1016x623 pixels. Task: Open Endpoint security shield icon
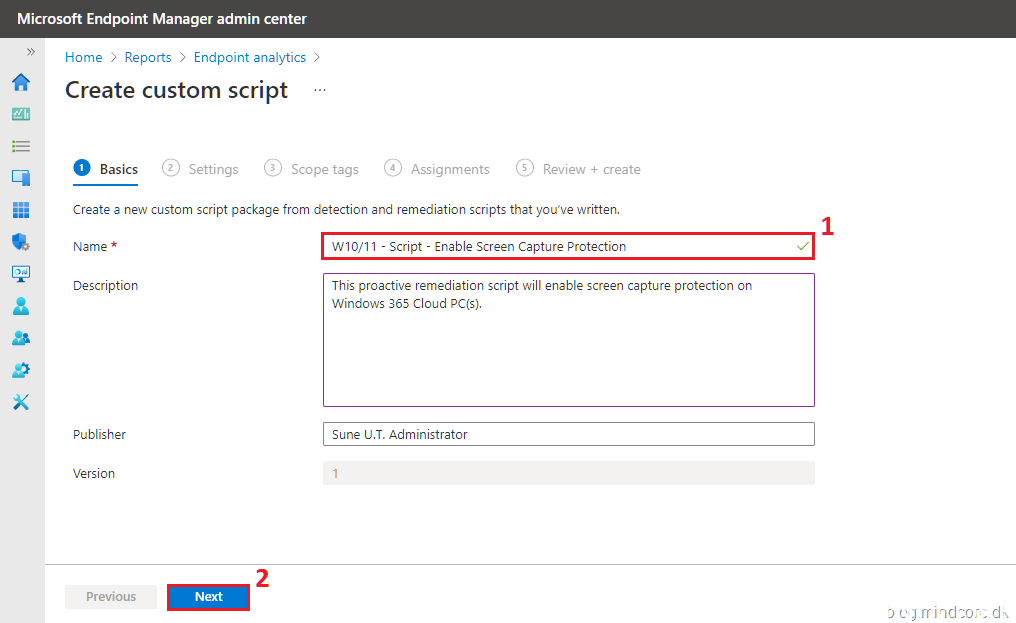[x=20, y=242]
